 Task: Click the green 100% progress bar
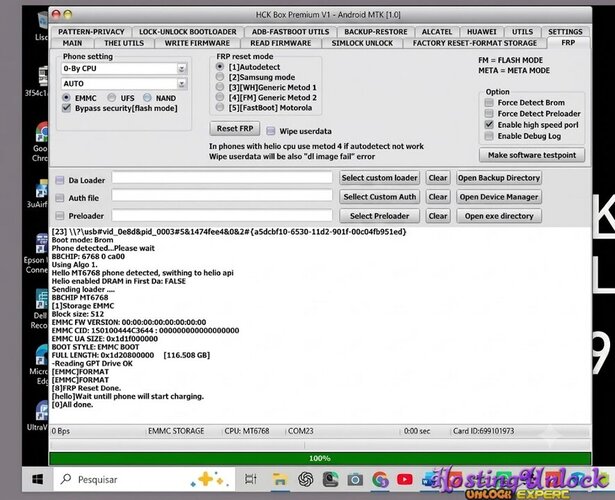coord(320,458)
